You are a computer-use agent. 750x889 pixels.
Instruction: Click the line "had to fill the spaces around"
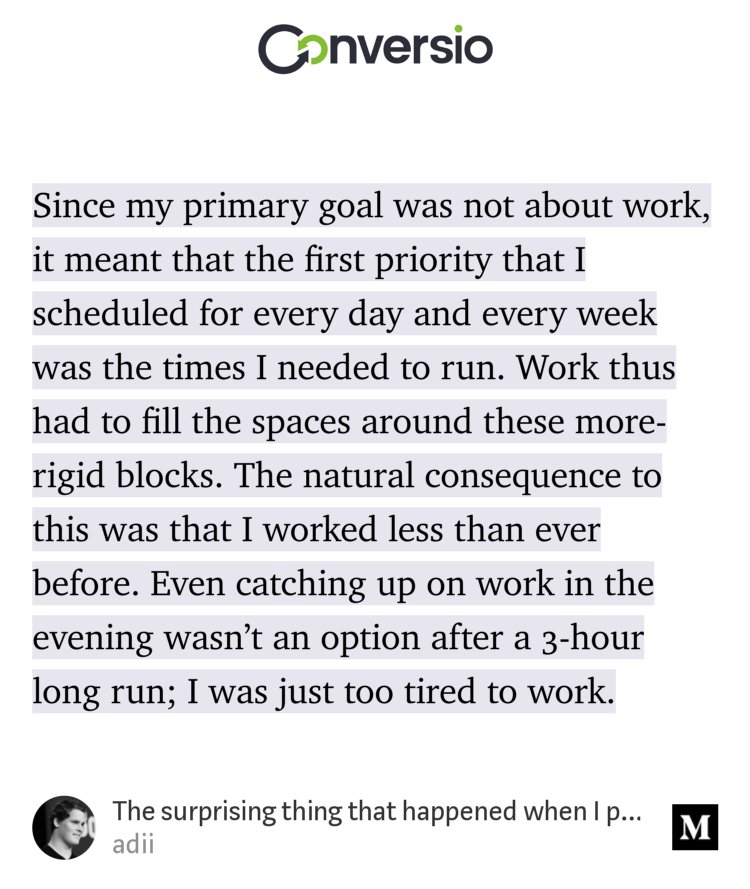tap(349, 421)
